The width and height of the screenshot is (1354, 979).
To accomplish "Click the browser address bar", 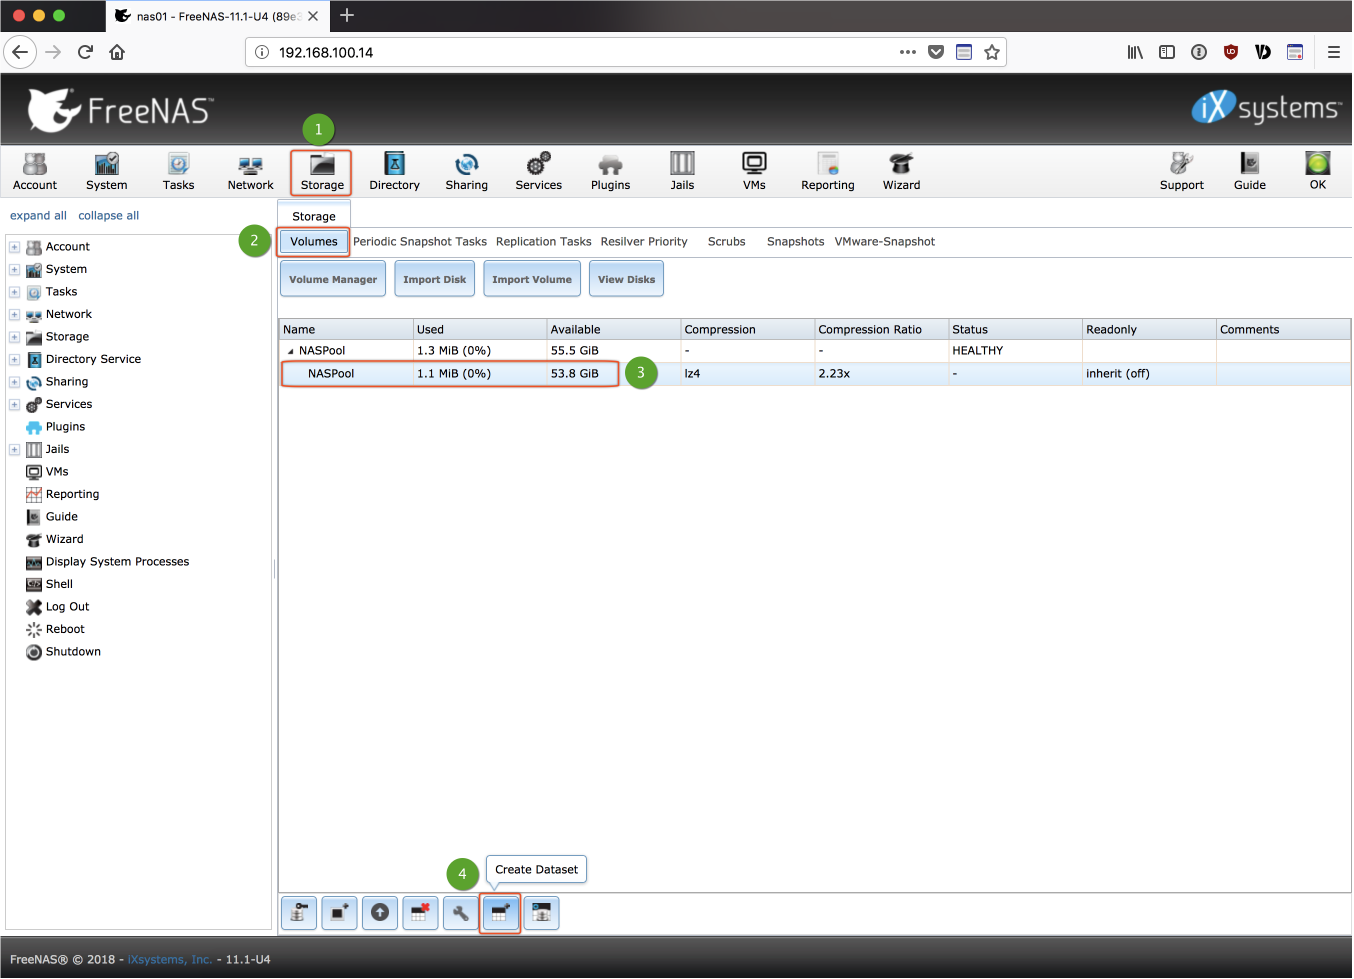I will [x=580, y=53].
